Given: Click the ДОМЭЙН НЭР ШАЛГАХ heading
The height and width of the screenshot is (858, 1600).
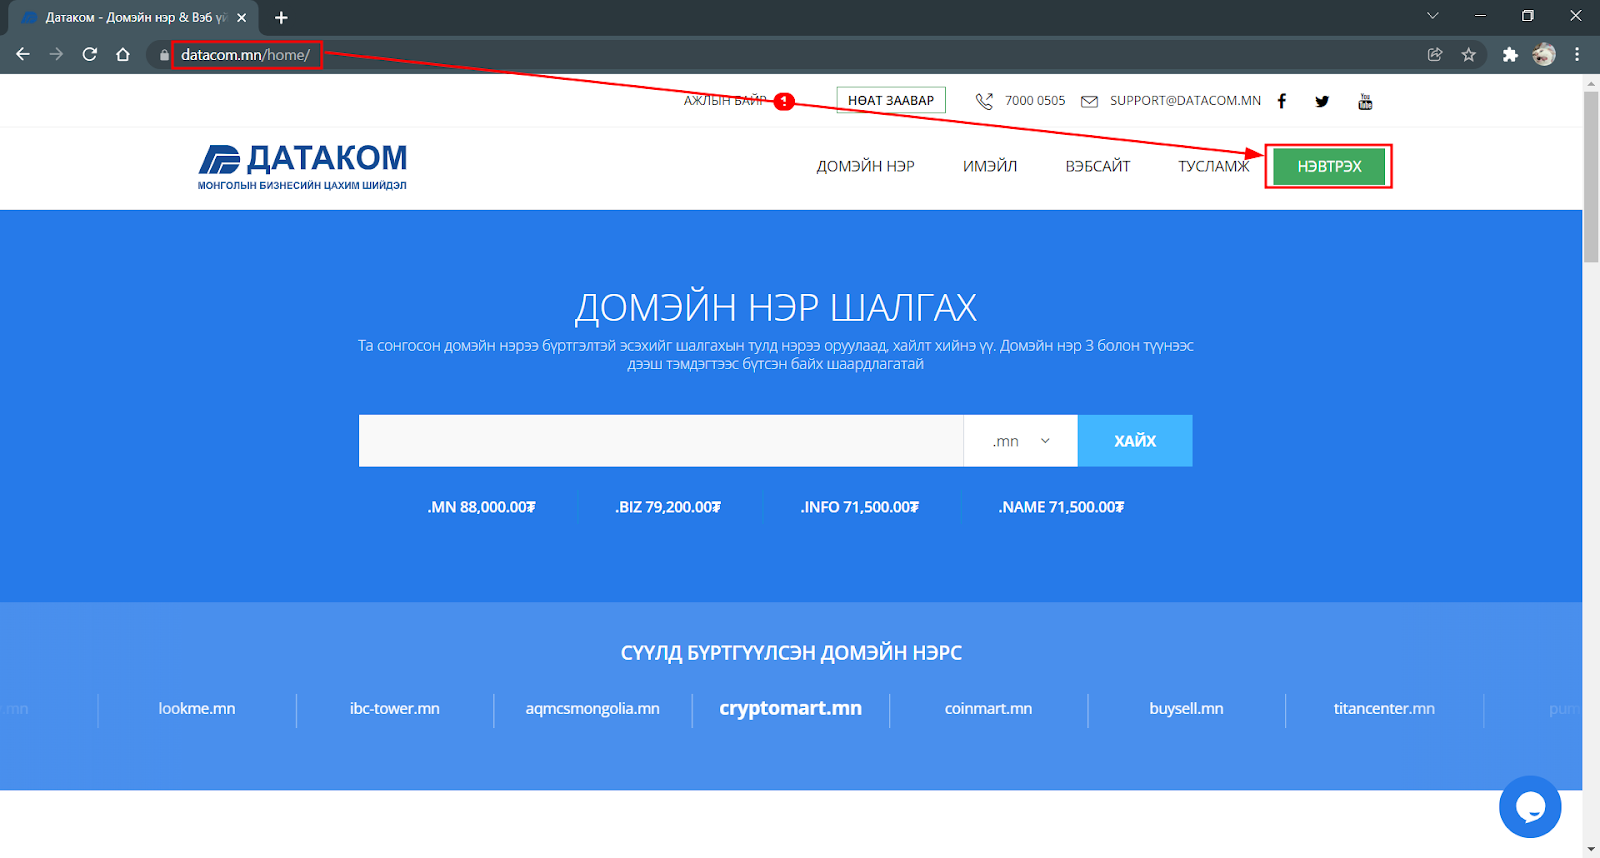Looking at the screenshot, I should [776, 308].
